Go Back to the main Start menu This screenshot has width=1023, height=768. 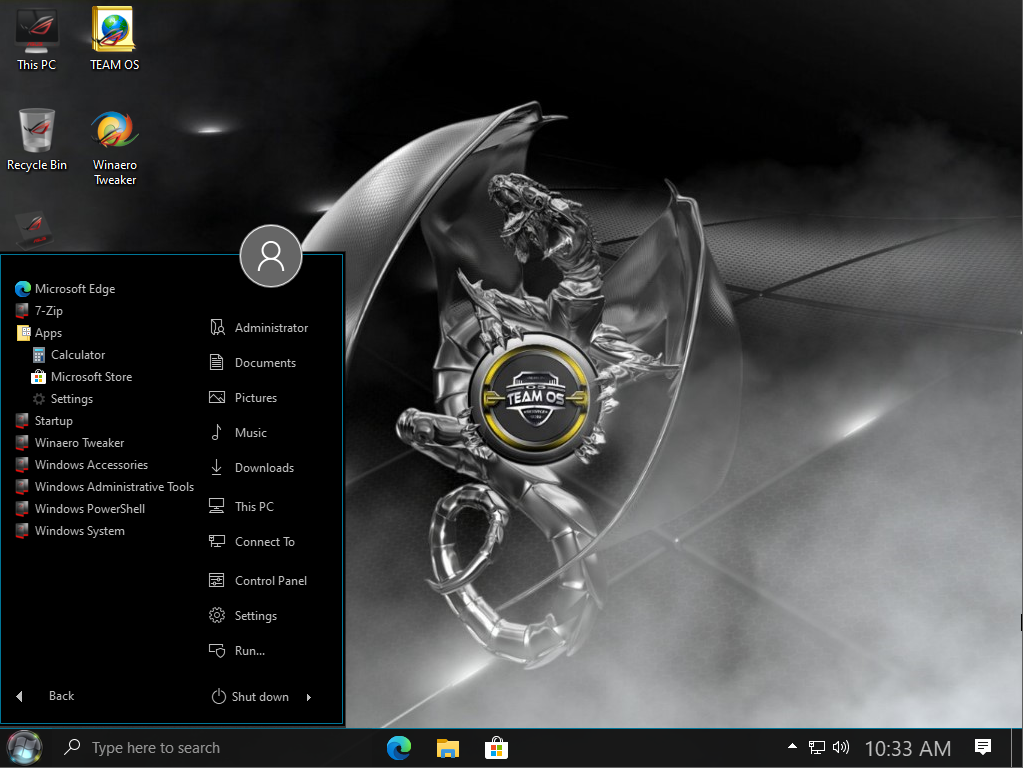pos(46,696)
